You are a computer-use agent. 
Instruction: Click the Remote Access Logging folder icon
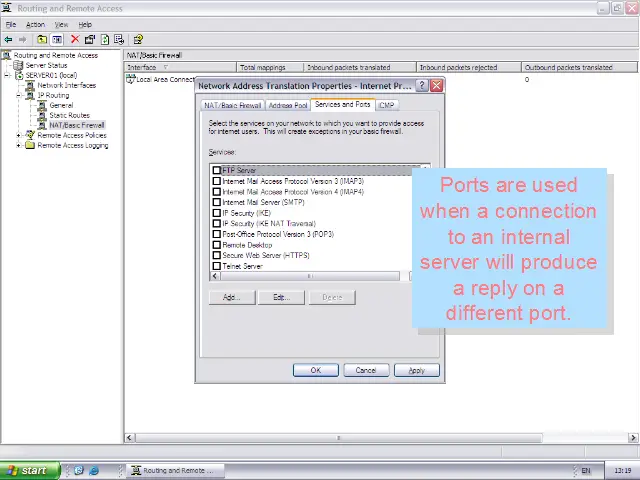click(x=30, y=145)
